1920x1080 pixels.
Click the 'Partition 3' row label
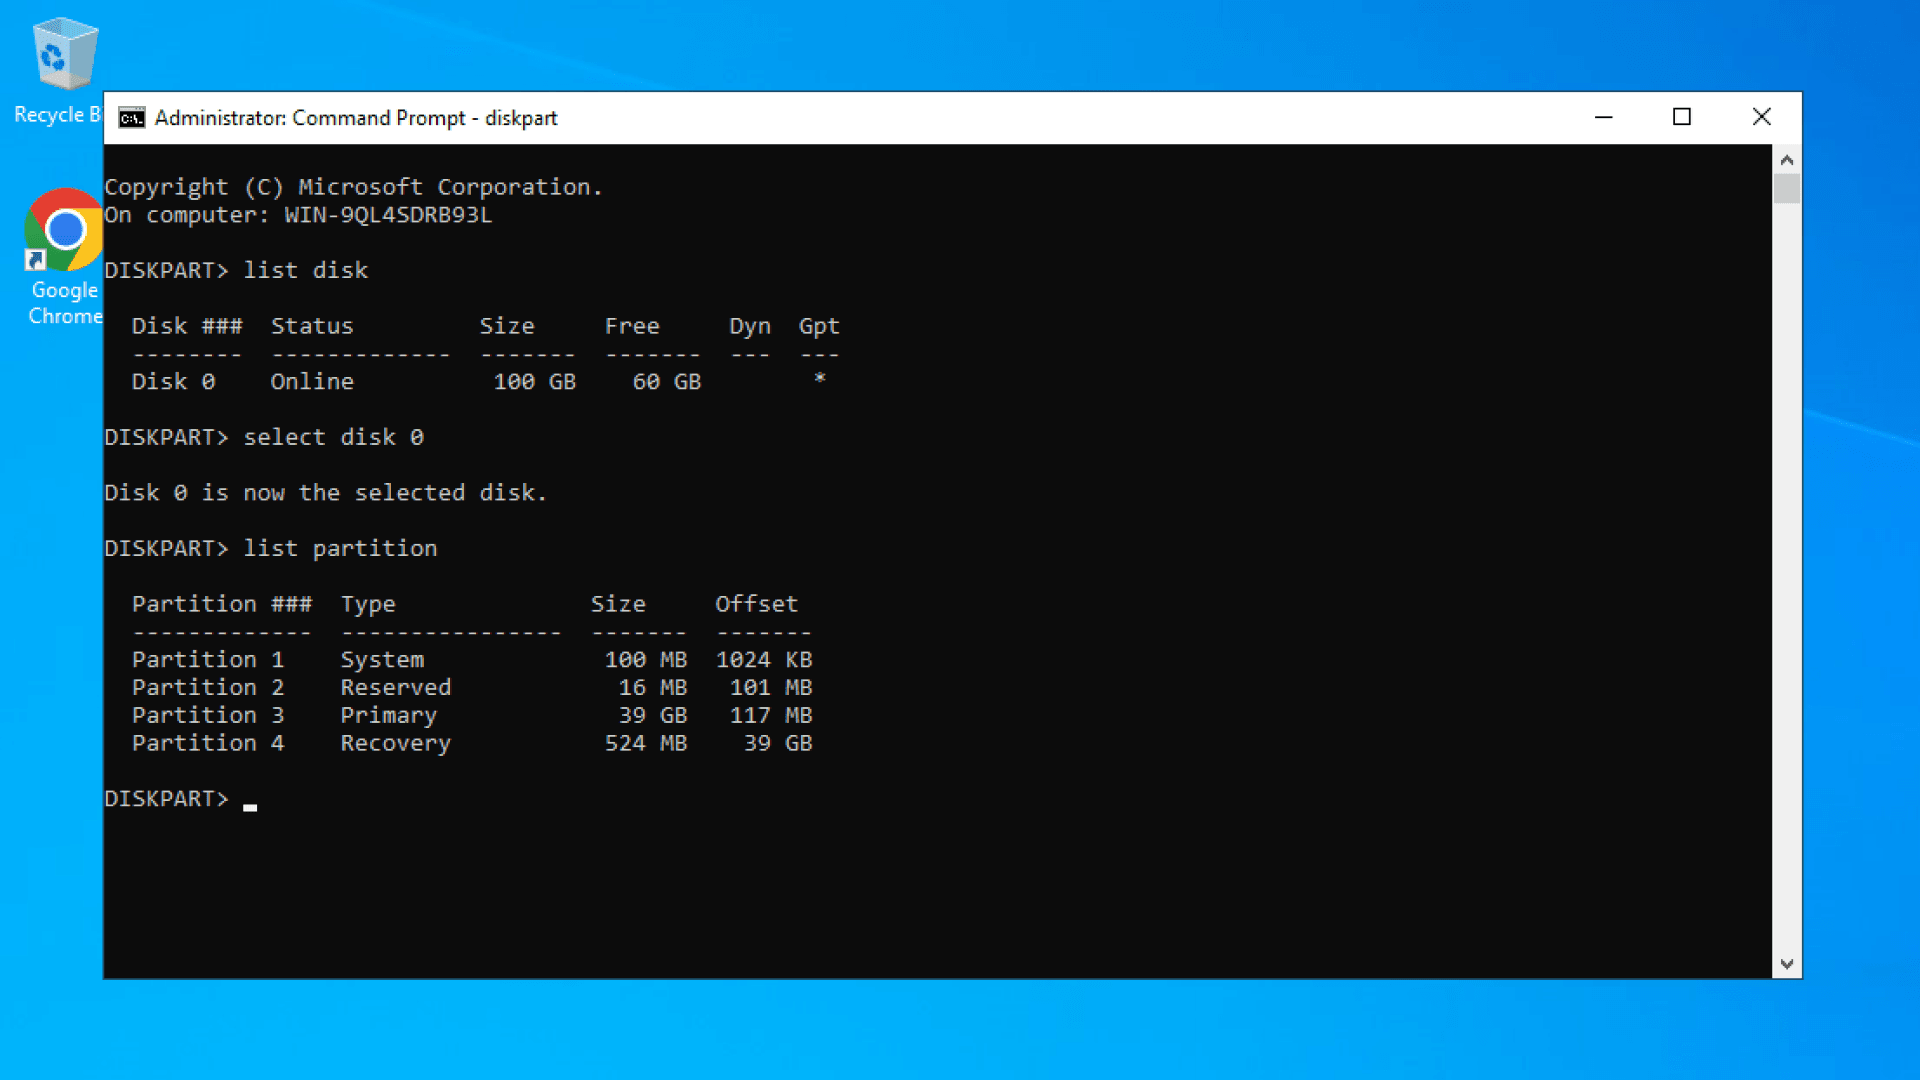[x=208, y=715]
